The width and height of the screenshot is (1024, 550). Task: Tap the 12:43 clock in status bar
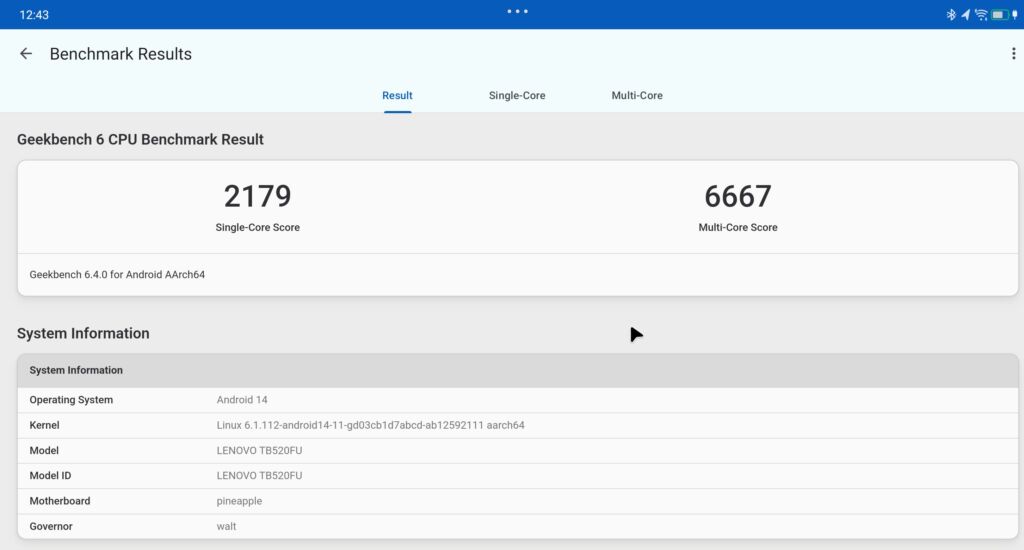[x=34, y=14]
